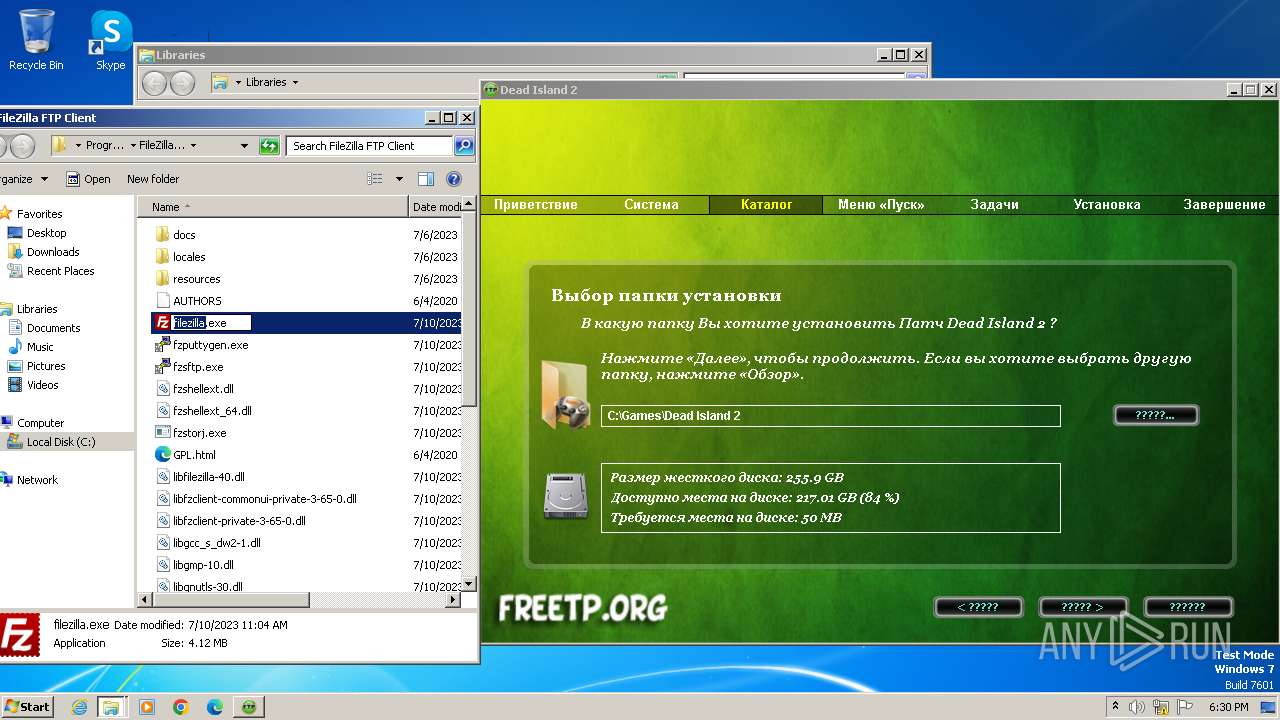This screenshot has width=1280, height=720.
Task: Click the installer back button
Action: [x=978, y=607]
